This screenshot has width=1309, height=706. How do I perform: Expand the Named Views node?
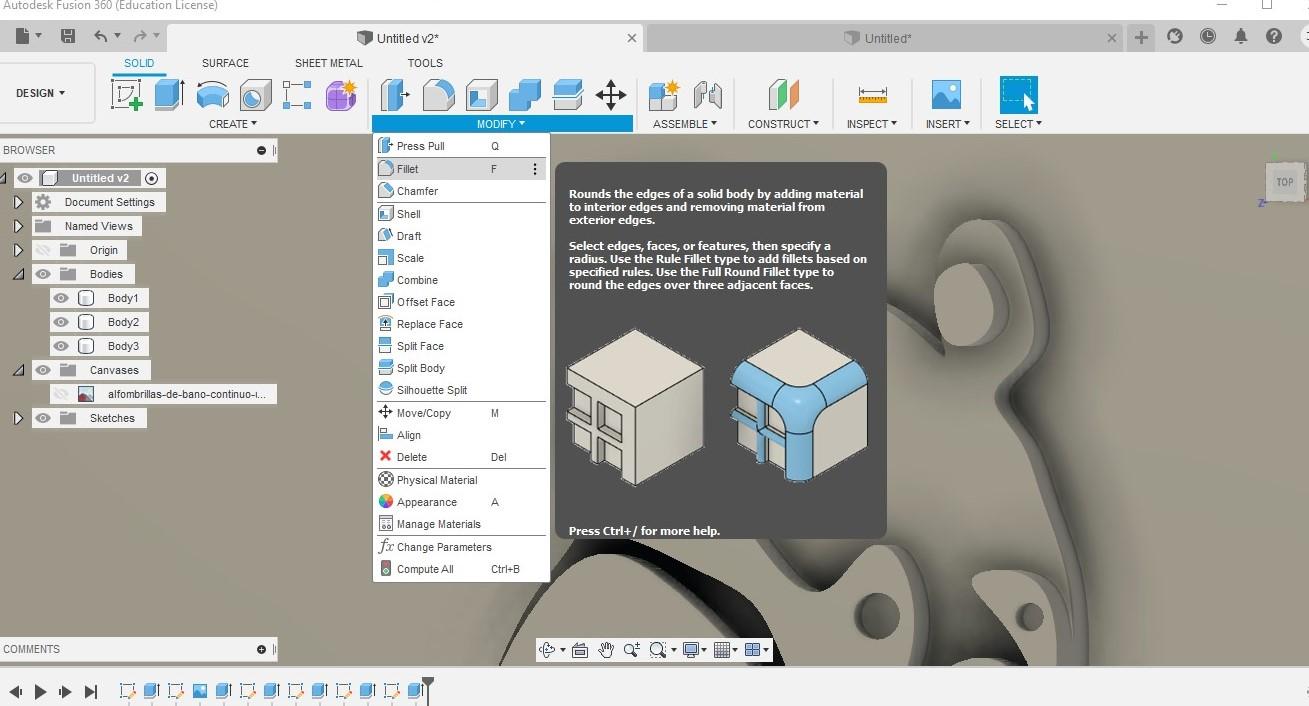coord(18,226)
